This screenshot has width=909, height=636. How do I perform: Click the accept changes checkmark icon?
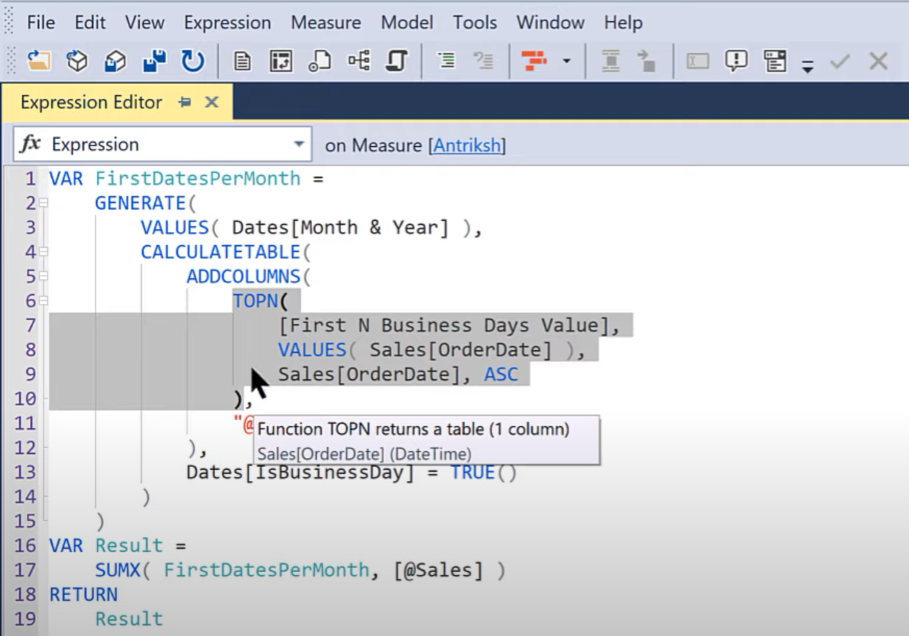(839, 61)
